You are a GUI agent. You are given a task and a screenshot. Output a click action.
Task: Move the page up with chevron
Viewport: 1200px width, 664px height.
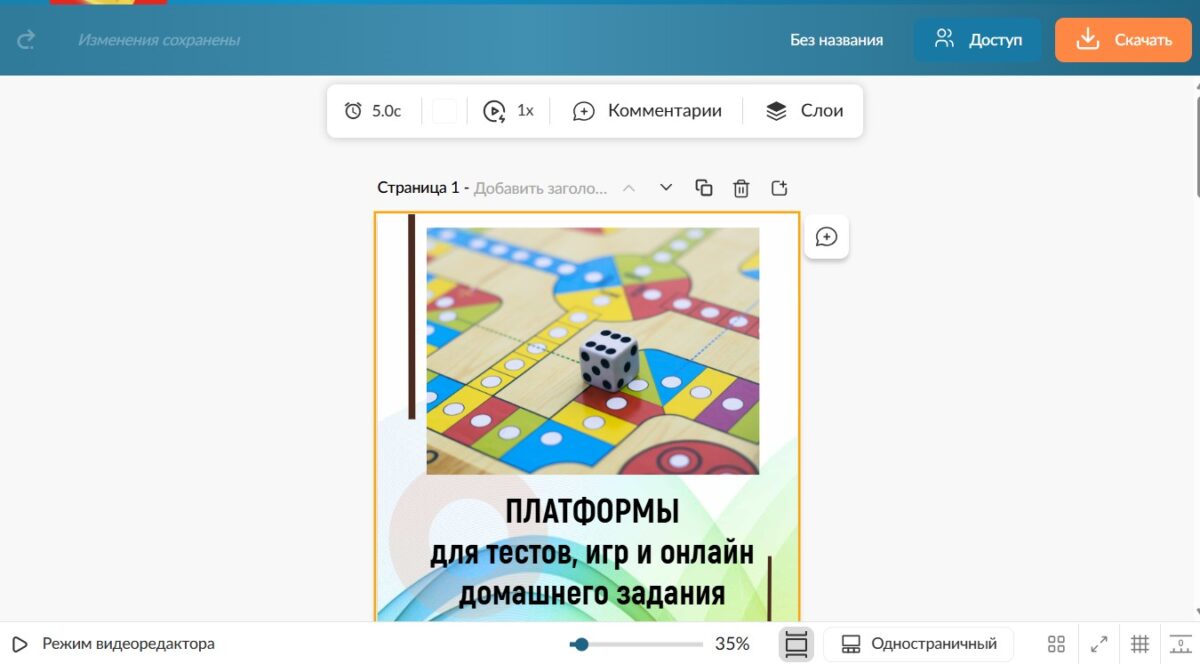pos(629,188)
